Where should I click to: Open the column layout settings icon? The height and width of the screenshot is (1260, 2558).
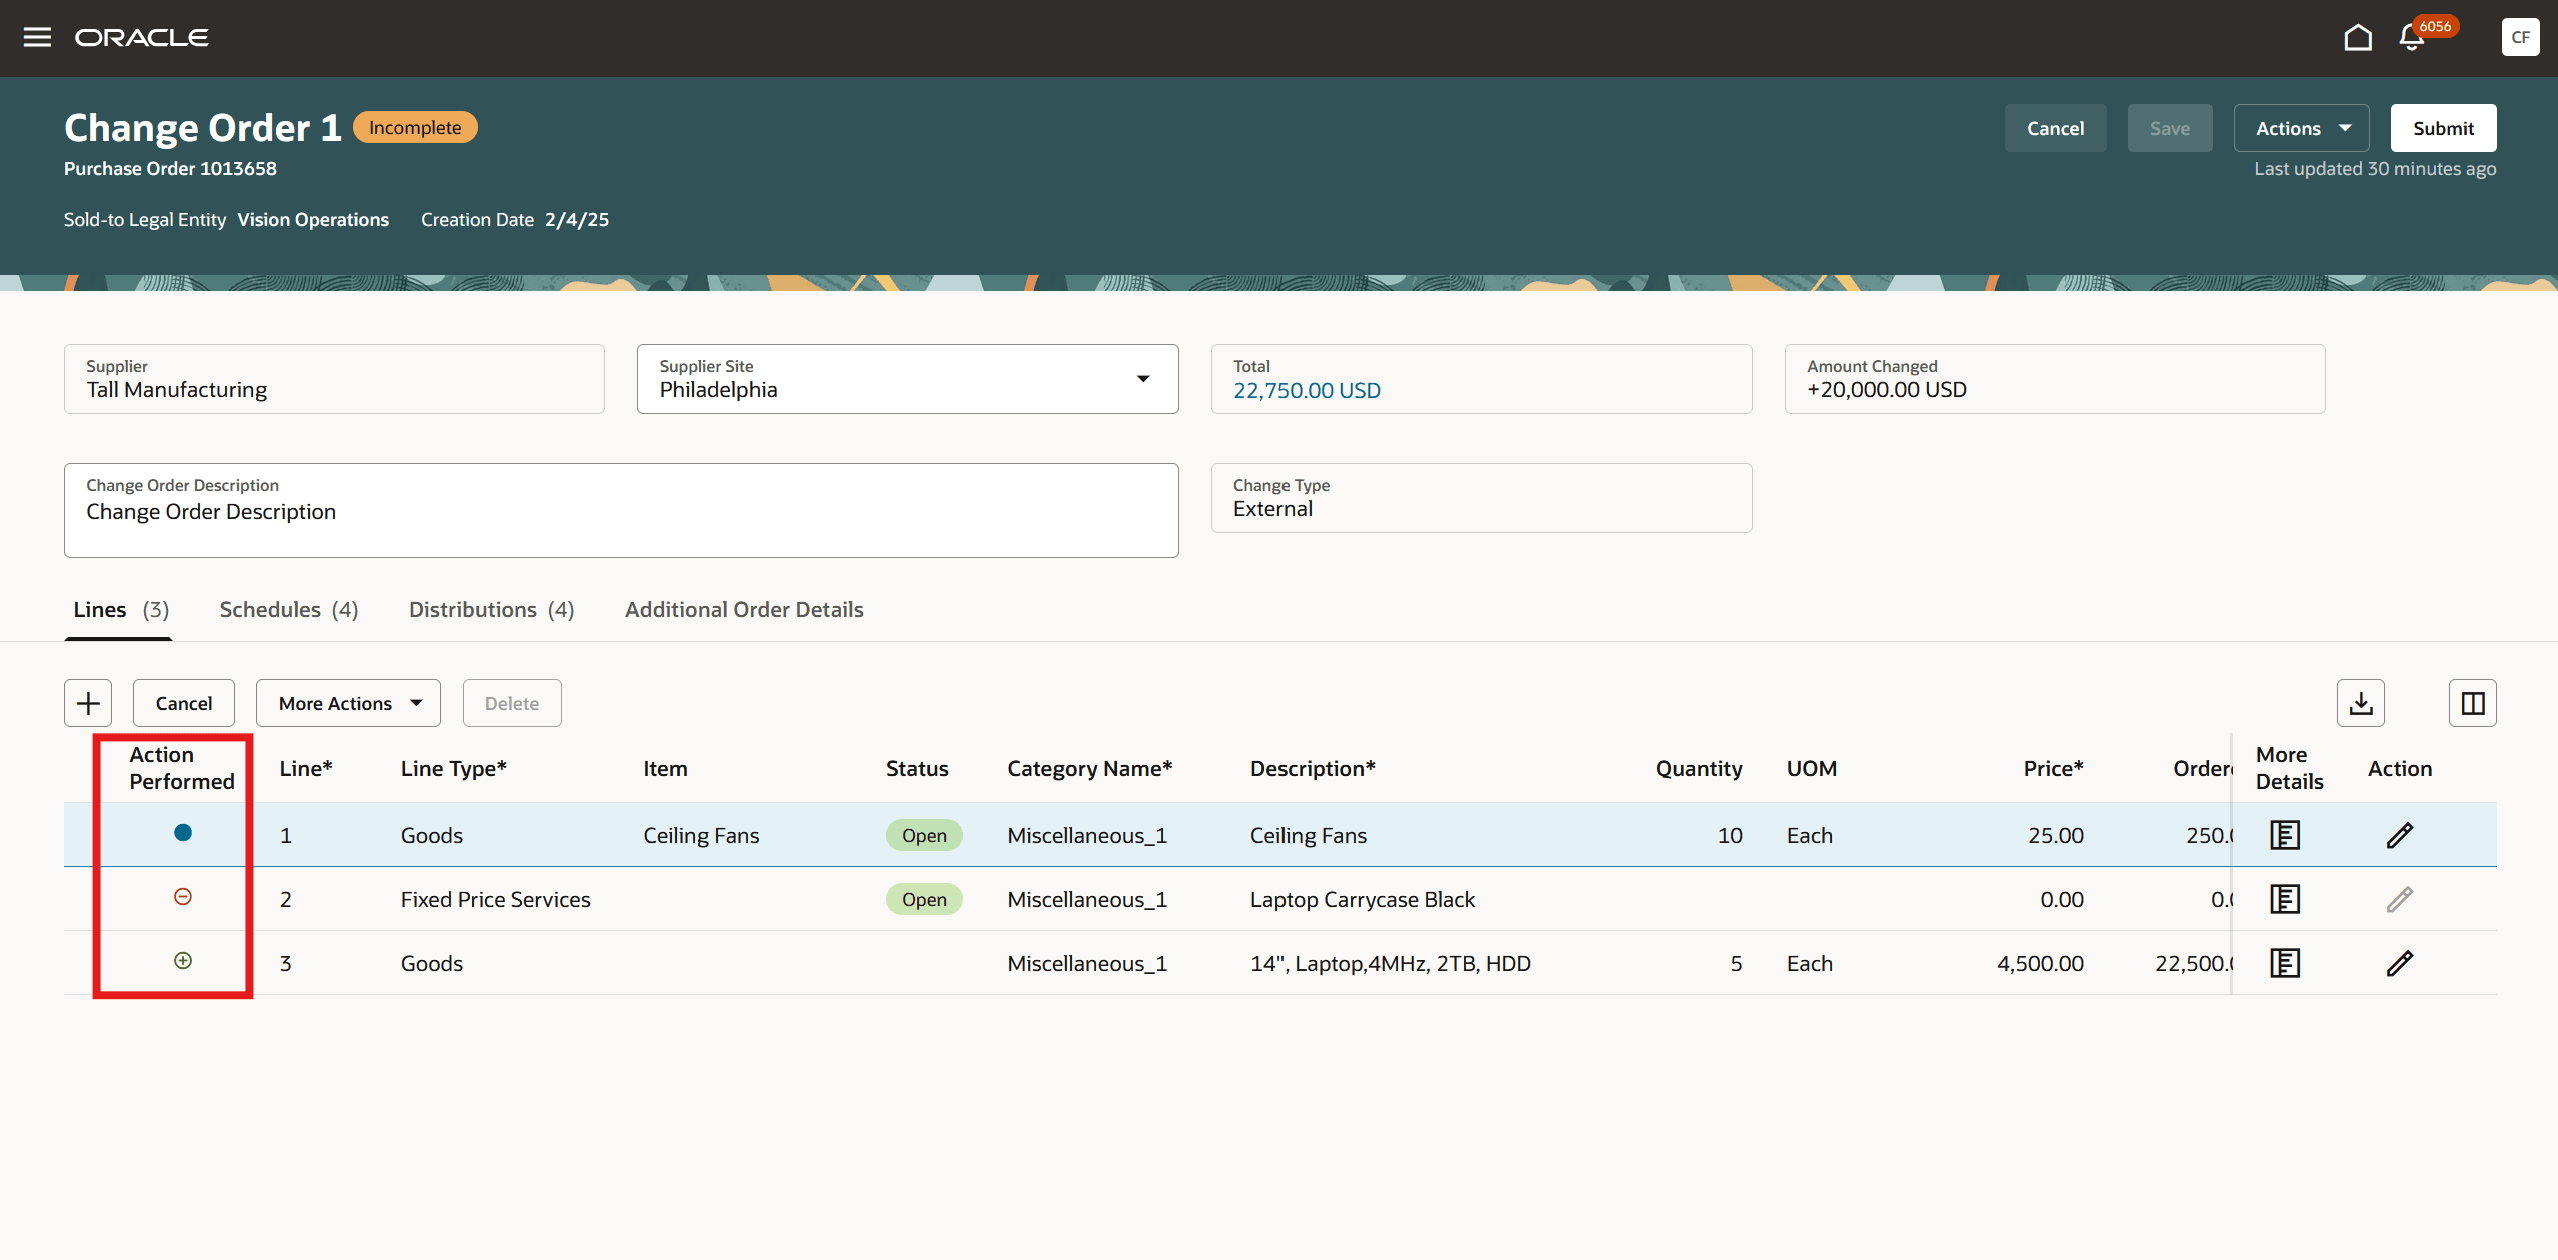(2472, 703)
